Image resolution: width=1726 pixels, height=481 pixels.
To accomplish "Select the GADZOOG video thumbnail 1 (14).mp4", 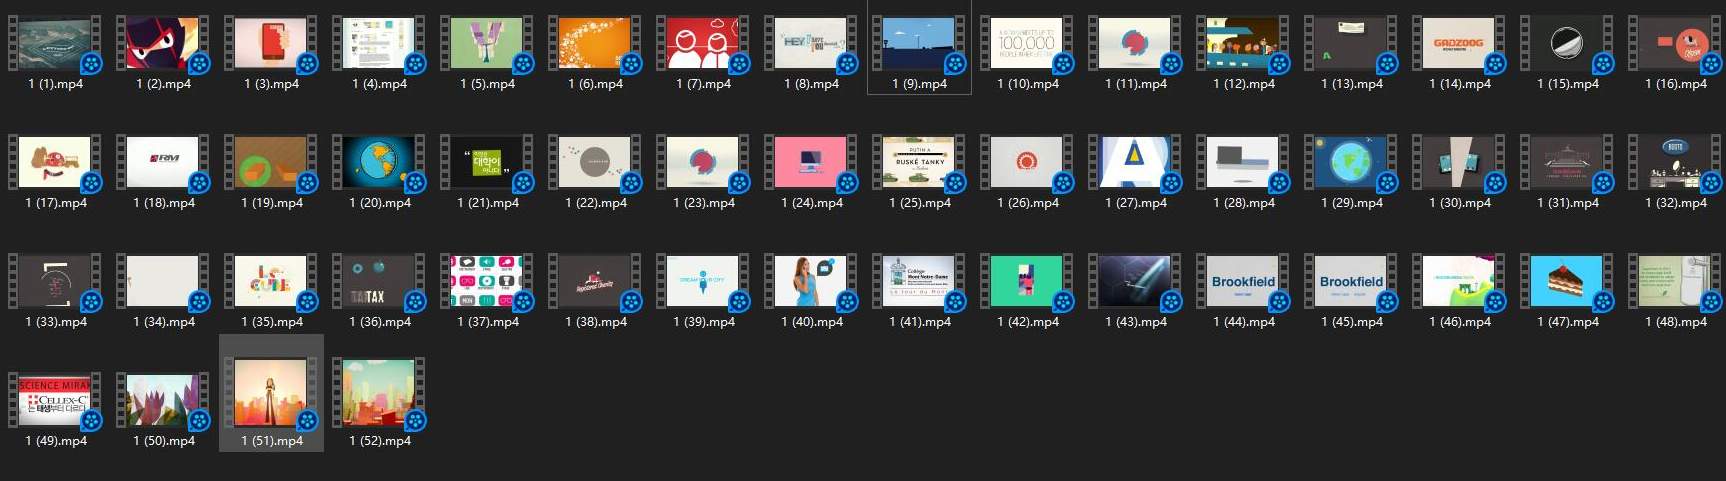I will [x=1458, y=43].
